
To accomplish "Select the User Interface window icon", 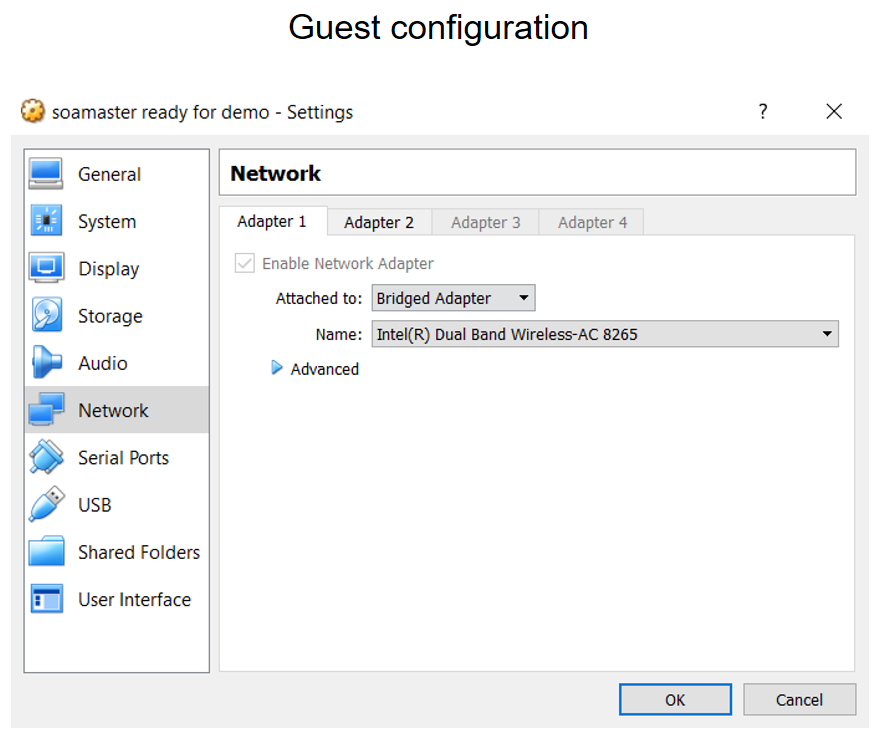I will pyautogui.click(x=46, y=599).
